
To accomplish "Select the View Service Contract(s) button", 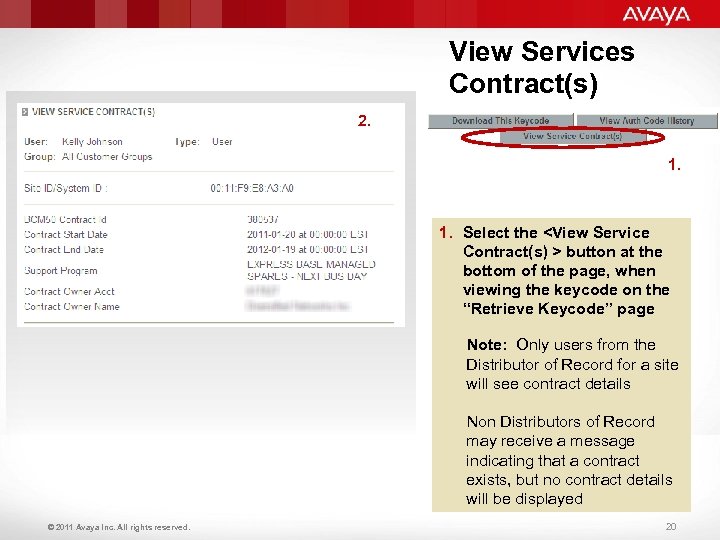I will click(573, 136).
